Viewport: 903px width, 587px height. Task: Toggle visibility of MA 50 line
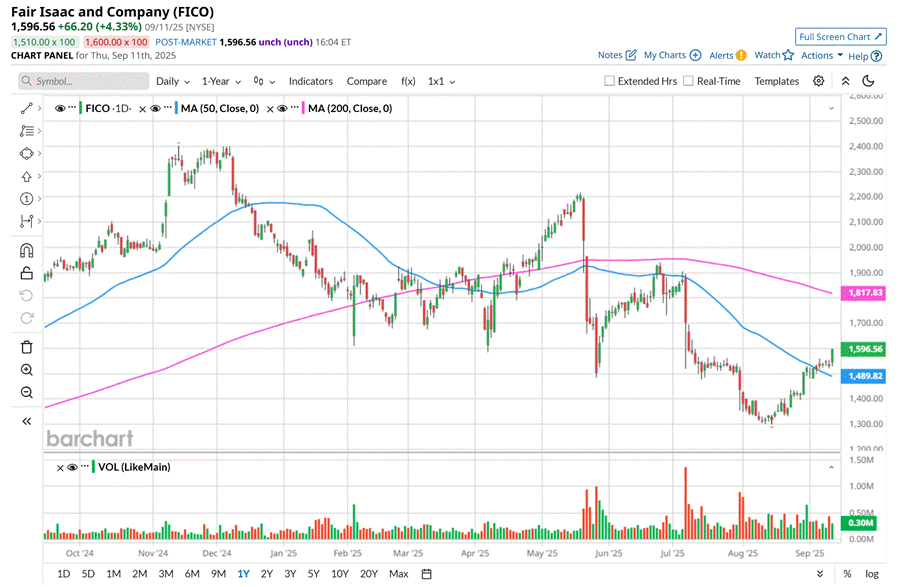tap(155, 108)
